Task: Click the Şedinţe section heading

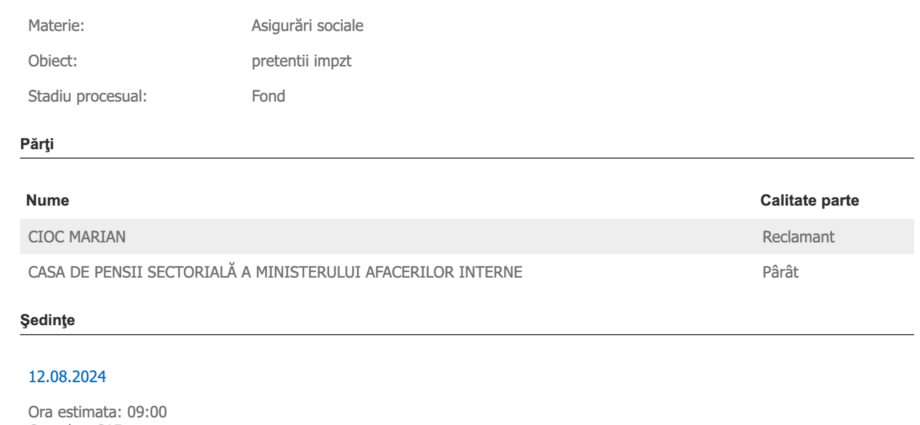Action: 48,321
